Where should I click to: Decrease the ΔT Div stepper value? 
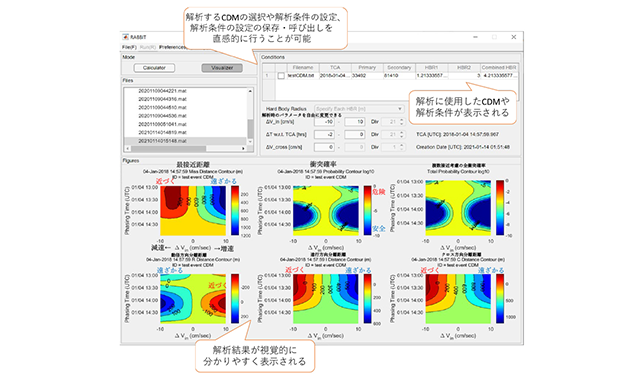point(402,136)
